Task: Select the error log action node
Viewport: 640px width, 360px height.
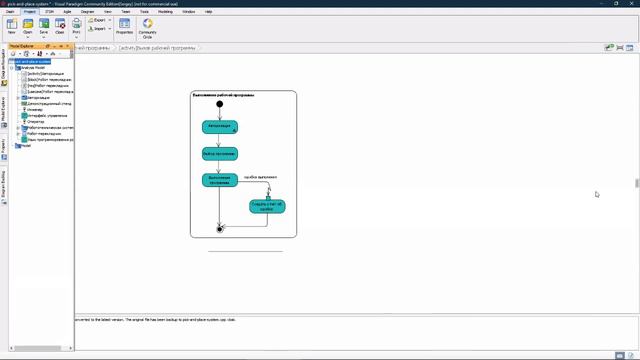Action: (x=267, y=207)
